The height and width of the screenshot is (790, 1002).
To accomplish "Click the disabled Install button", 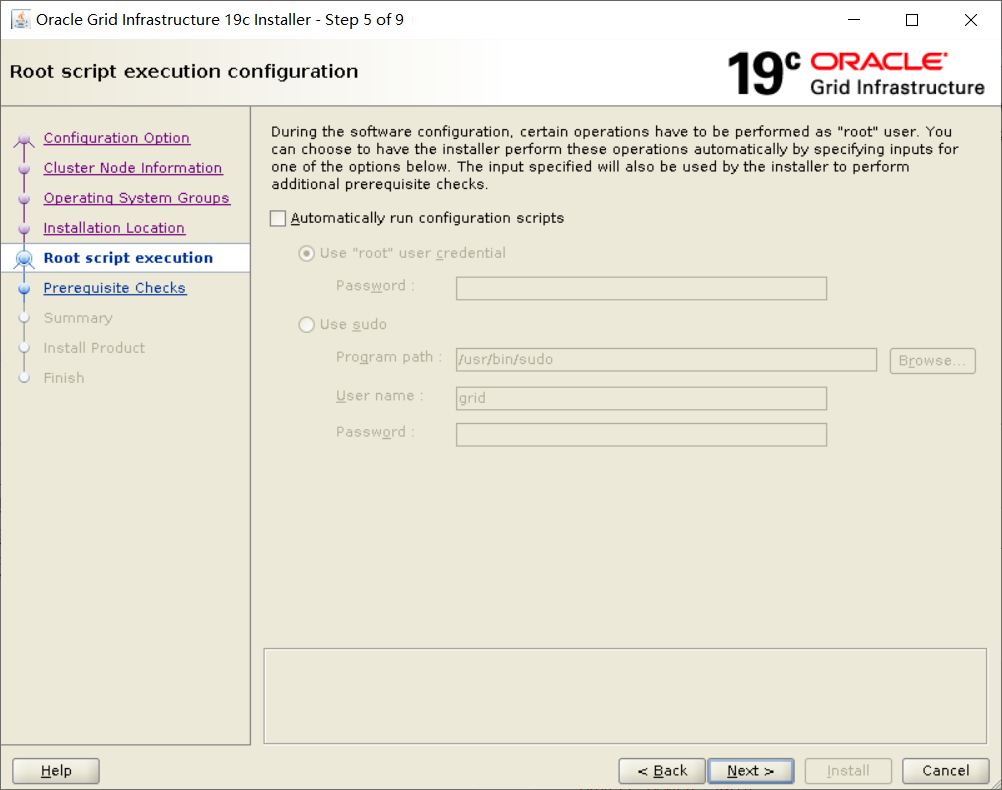I will tap(848, 771).
